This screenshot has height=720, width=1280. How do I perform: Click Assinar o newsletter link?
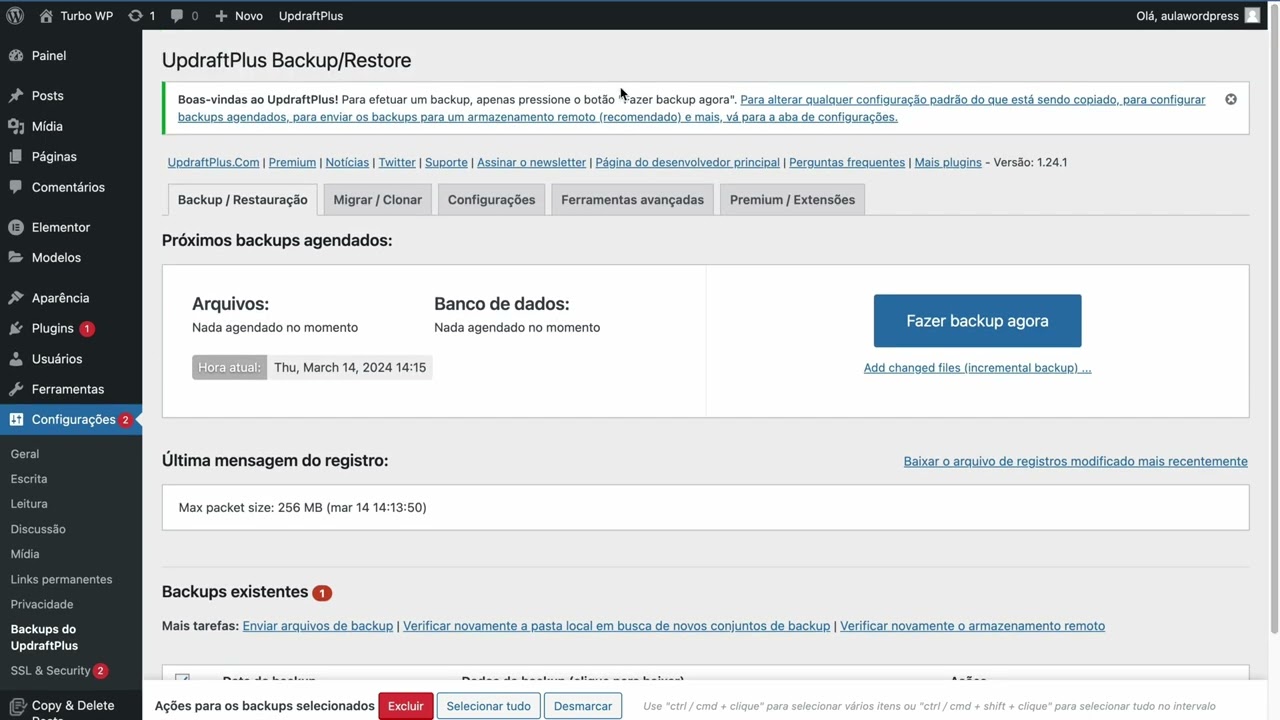tap(531, 162)
